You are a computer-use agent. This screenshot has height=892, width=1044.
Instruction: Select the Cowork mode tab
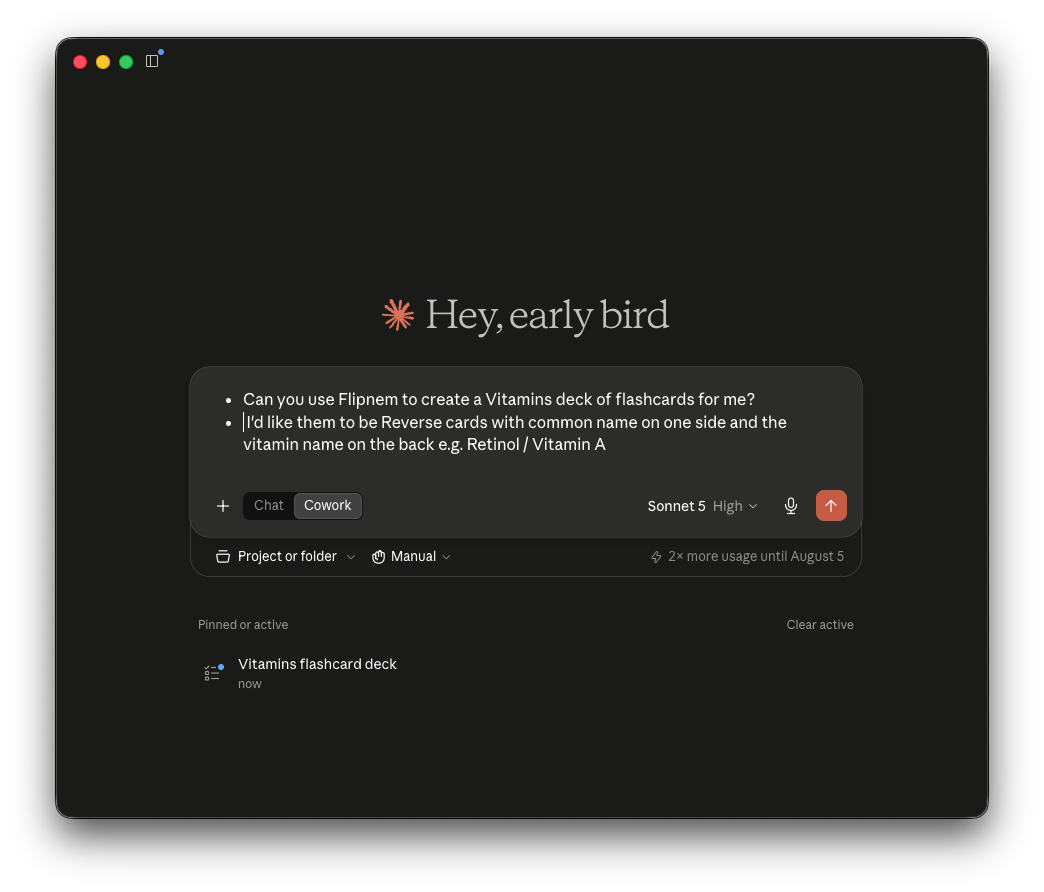coord(328,505)
